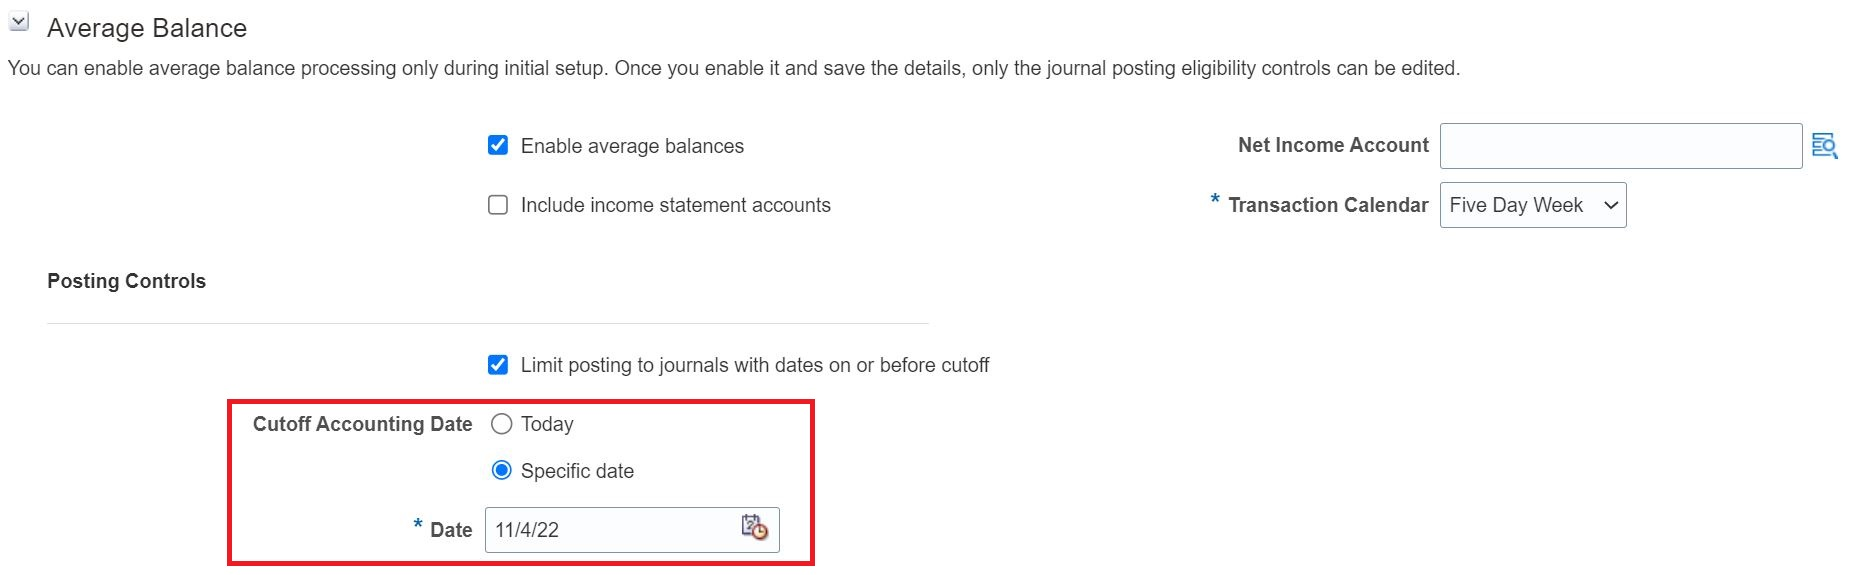Click the Transaction Calendar label
This screenshot has height=575, width=1849.
pyautogui.click(x=1328, y=205)
